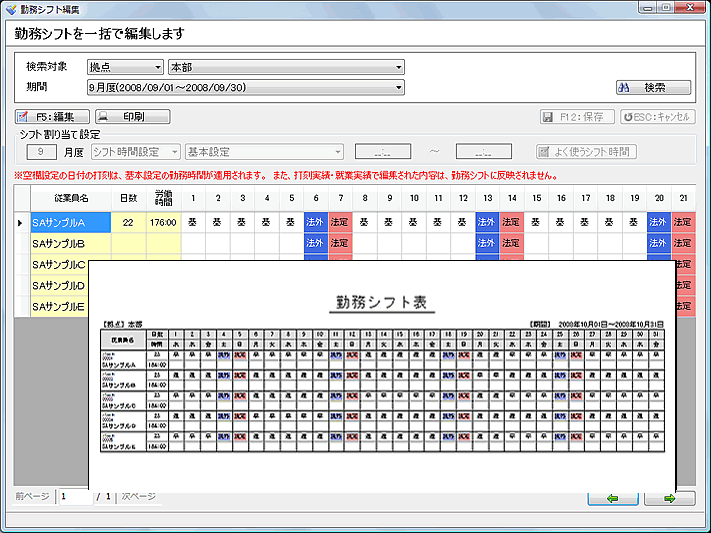Screen dimensions: 711x533
Task: Click day 14 法定 cell for SAサンプルB
Action: (511, 244)
